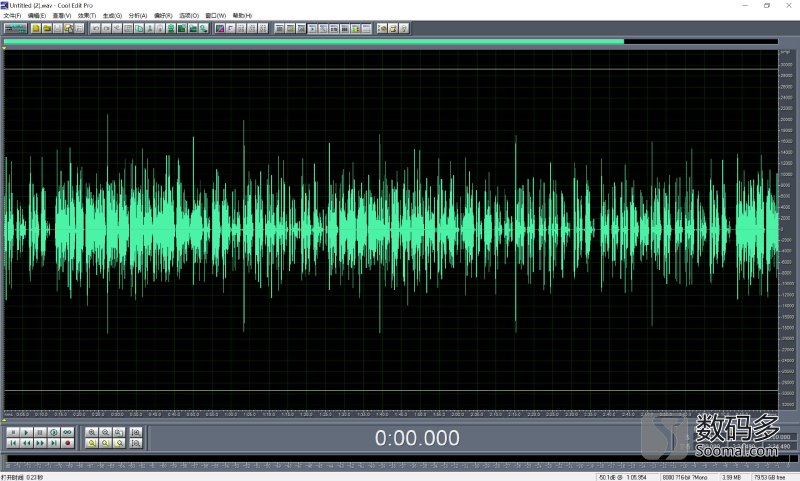Open the 文件(F) menu
The image size is (800, 481).
(x=12, y=16)
